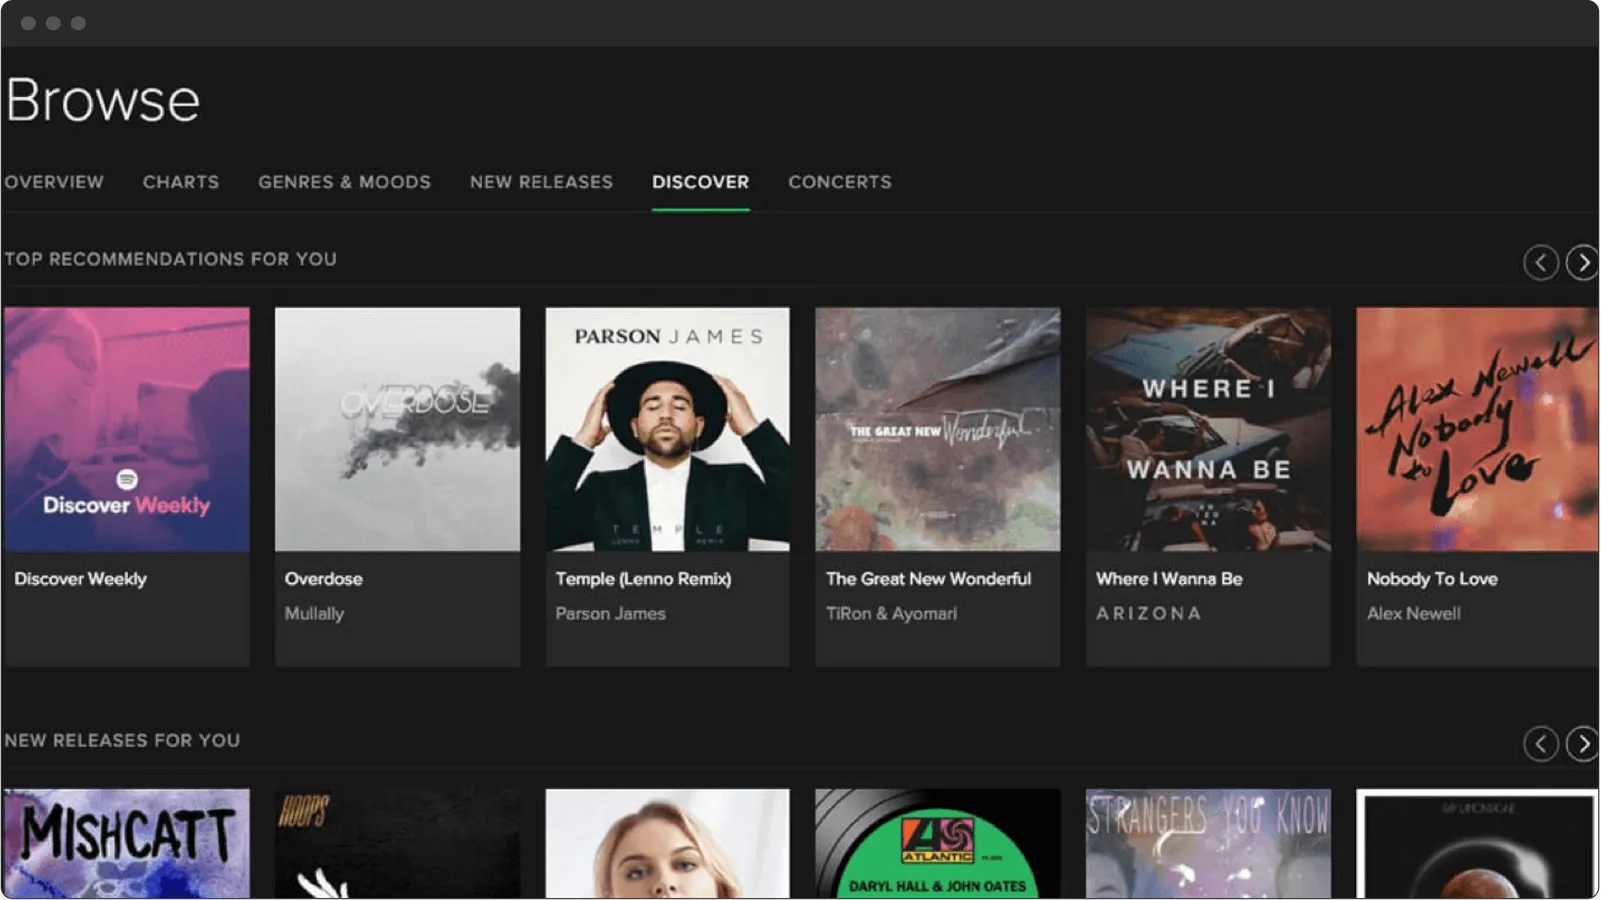The image size is (1601, 900).
Task: Select the Overview tab
Action: [x=54, y=182]
